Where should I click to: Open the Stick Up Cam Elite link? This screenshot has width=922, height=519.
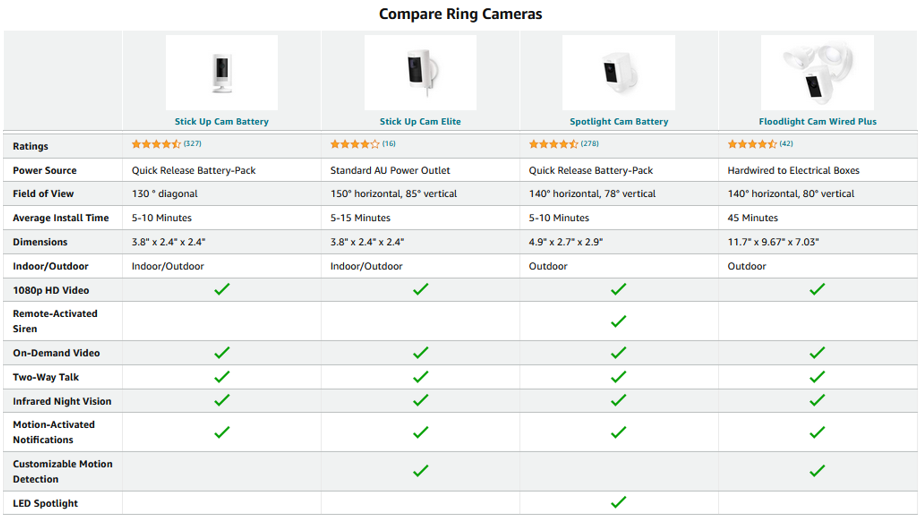pos(420,122)
